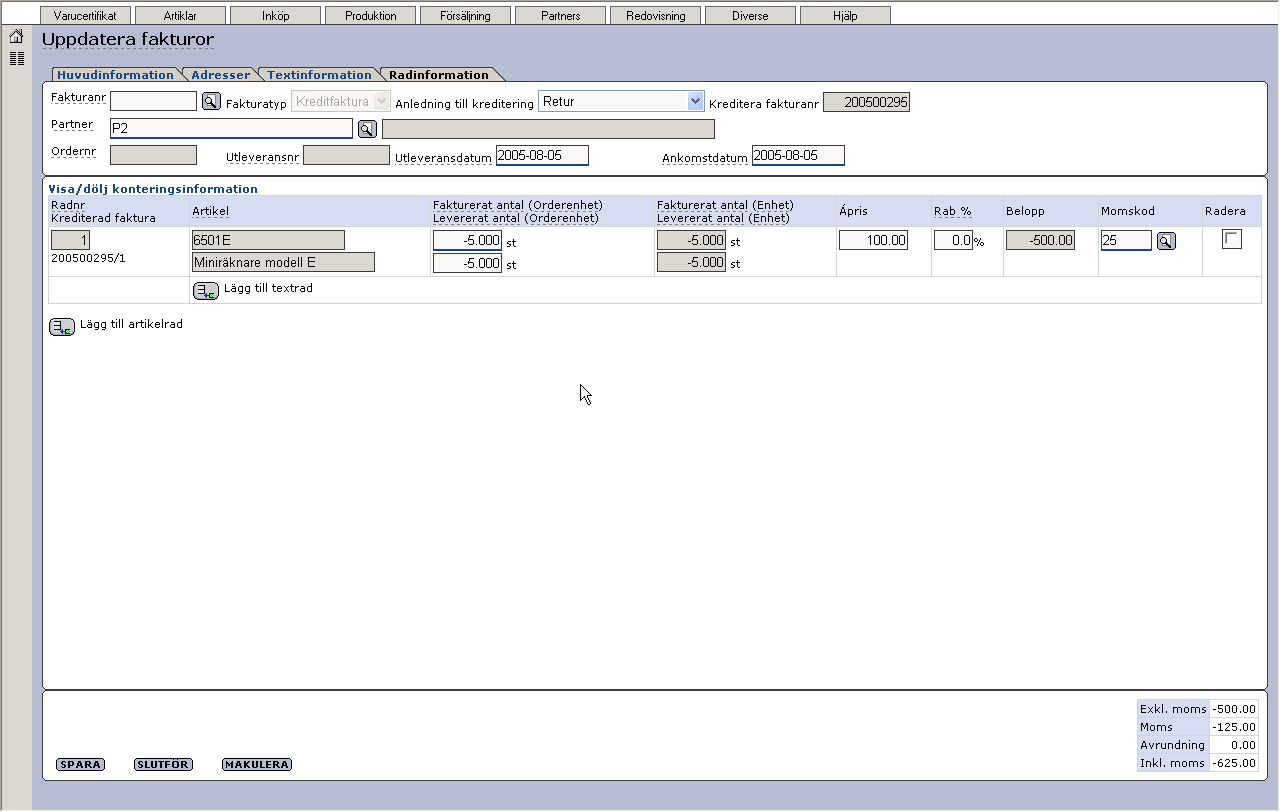The image size is (1280, 812).
Task: Open the Fakturatyp dropdown
Action: coord(341,101)
